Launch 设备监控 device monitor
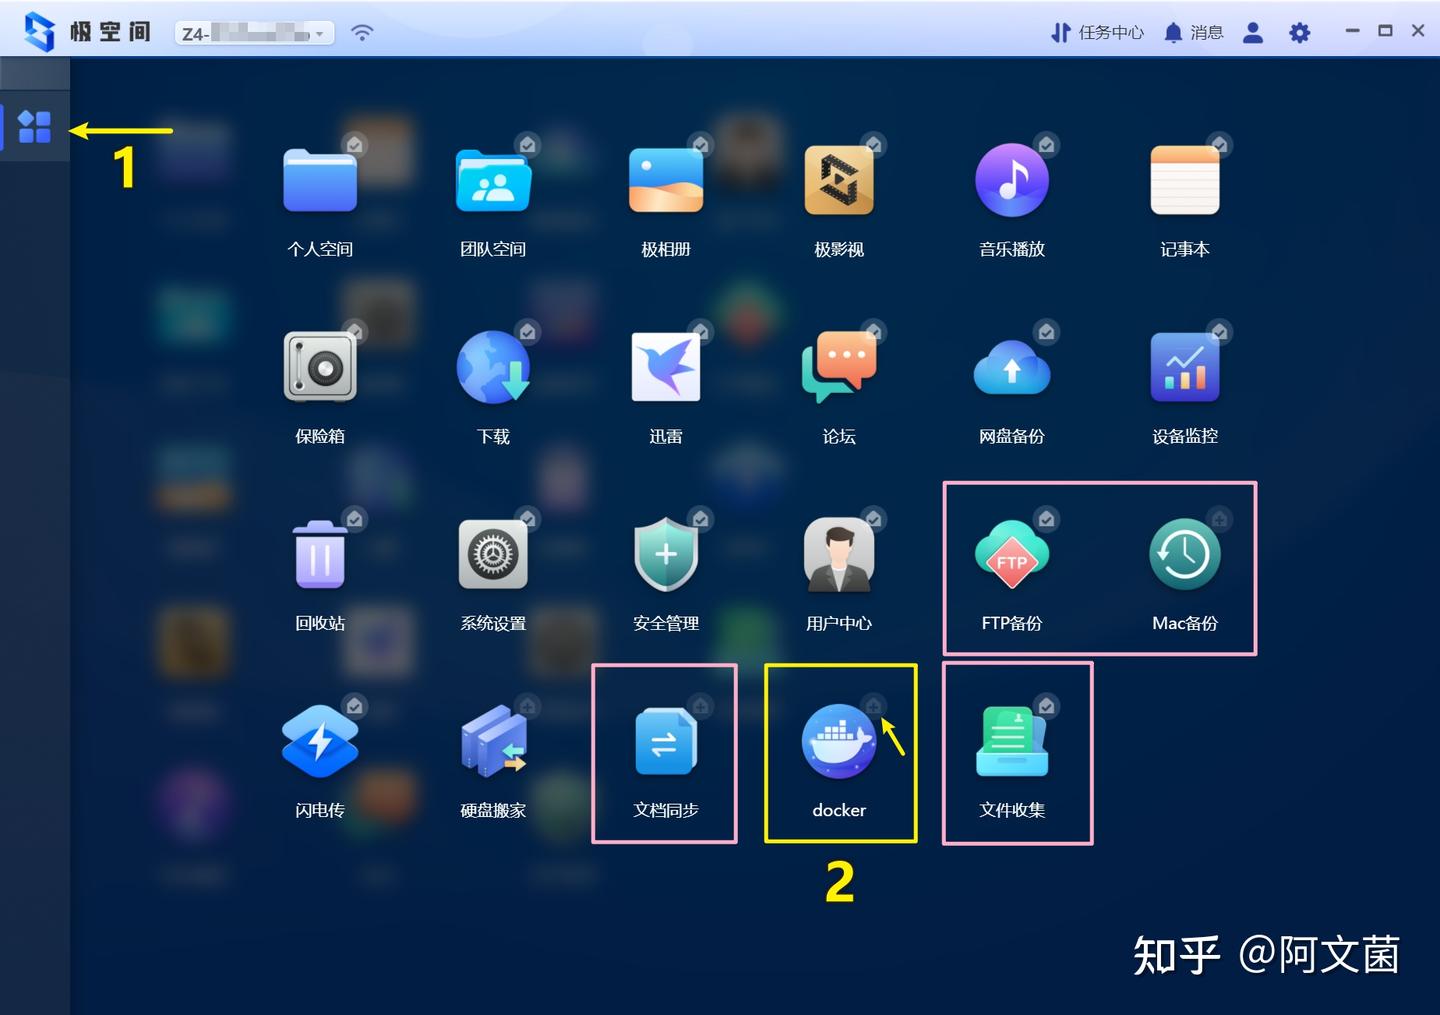The image size is (1440, 1015). 1185,367
